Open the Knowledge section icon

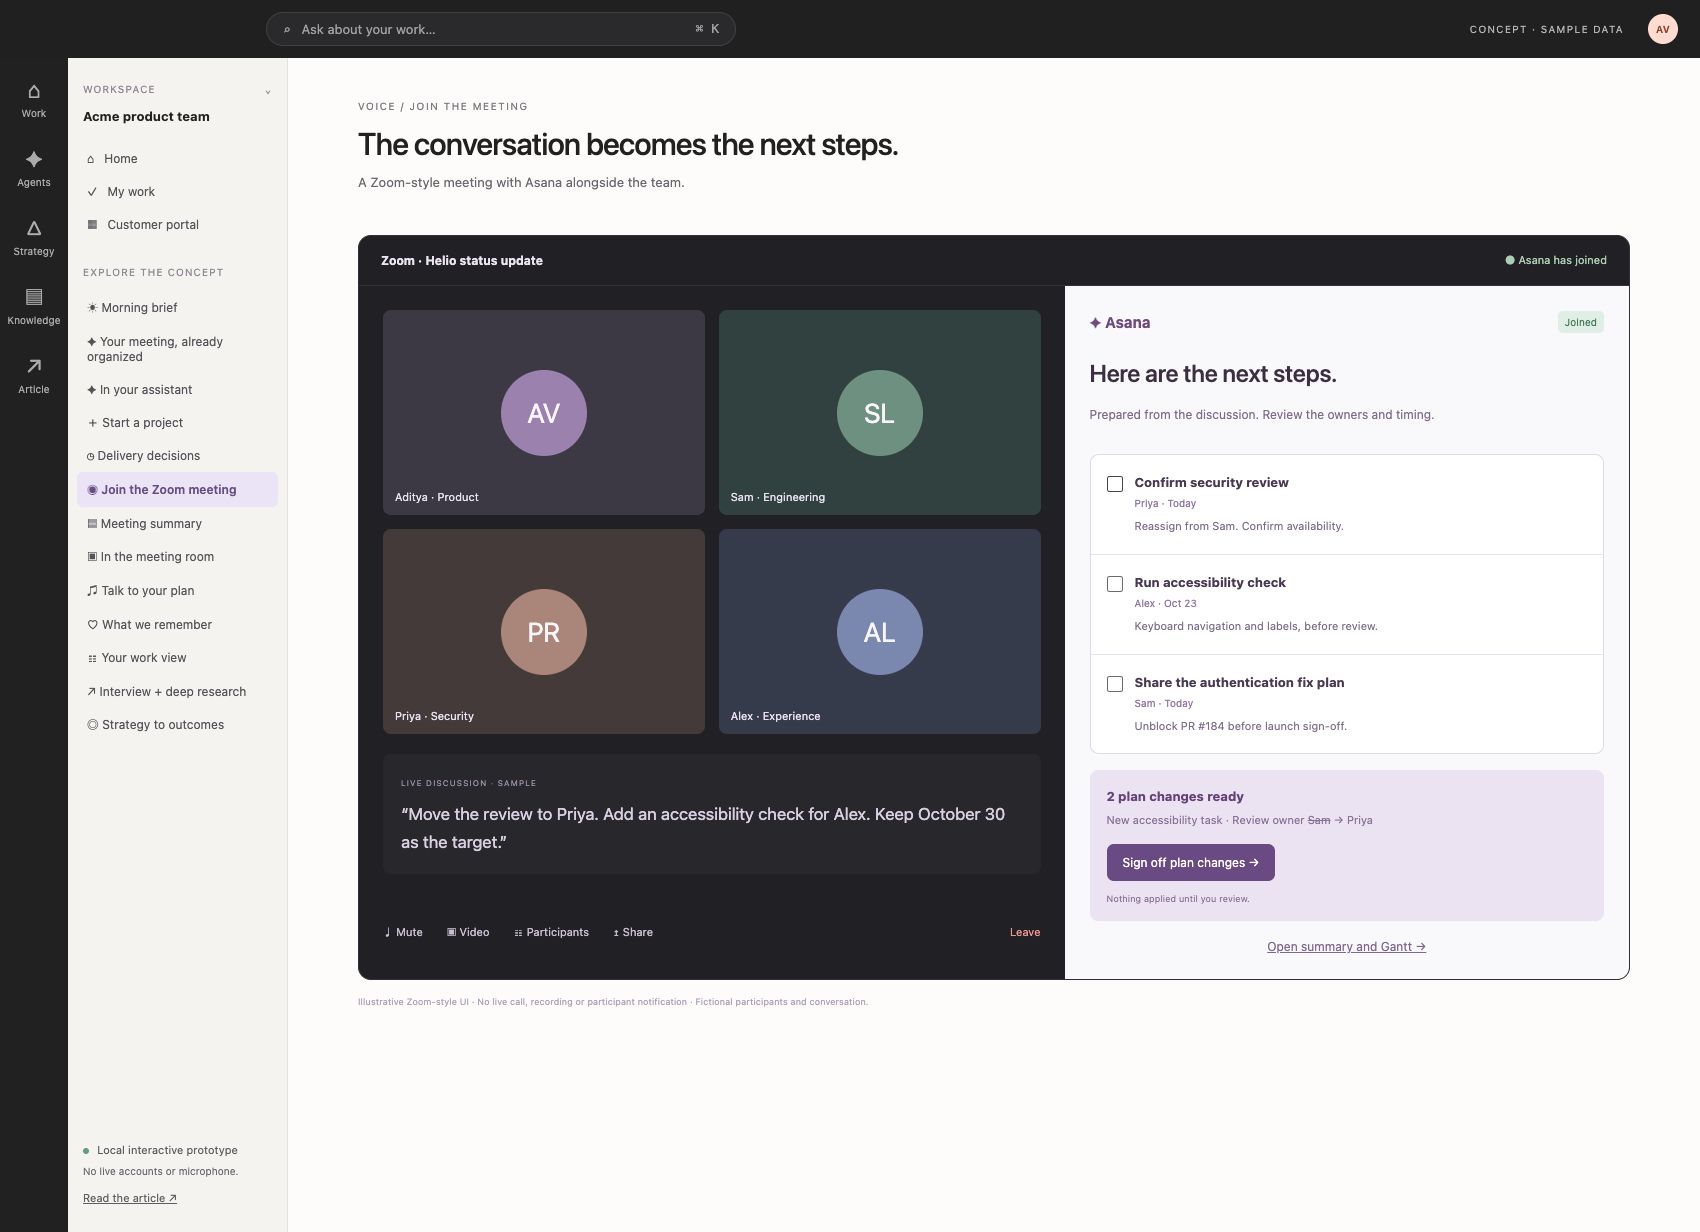coord(34,297)
